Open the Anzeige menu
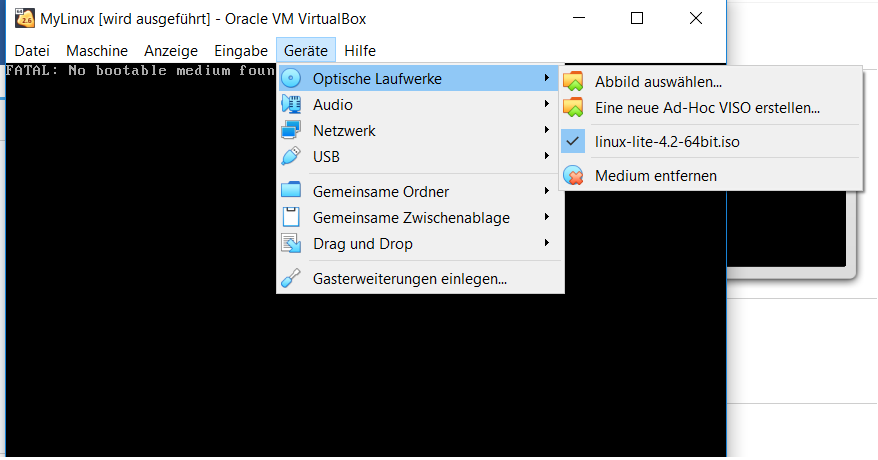The width and height of the screenshot is (878, 460). [171, 50]
